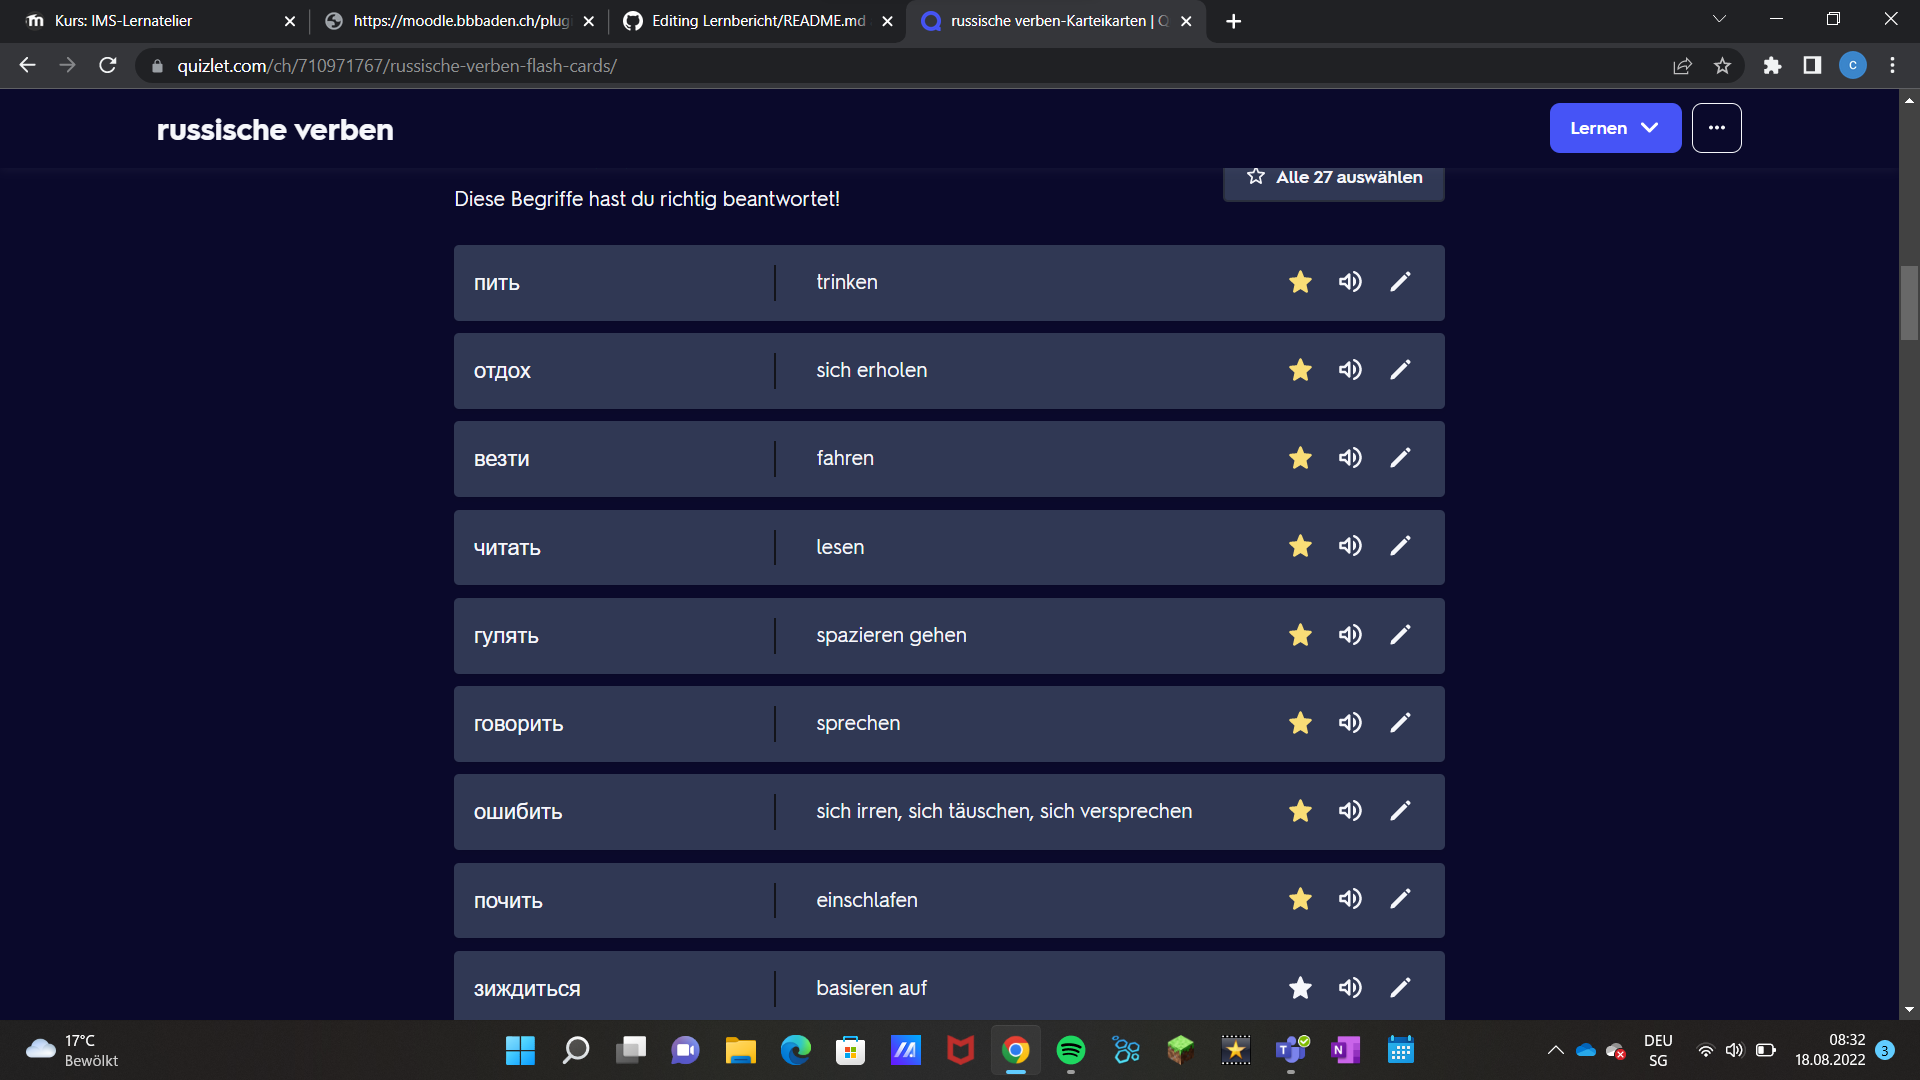Click the page's vertical scrollbar thumb

coord(1909,303)
